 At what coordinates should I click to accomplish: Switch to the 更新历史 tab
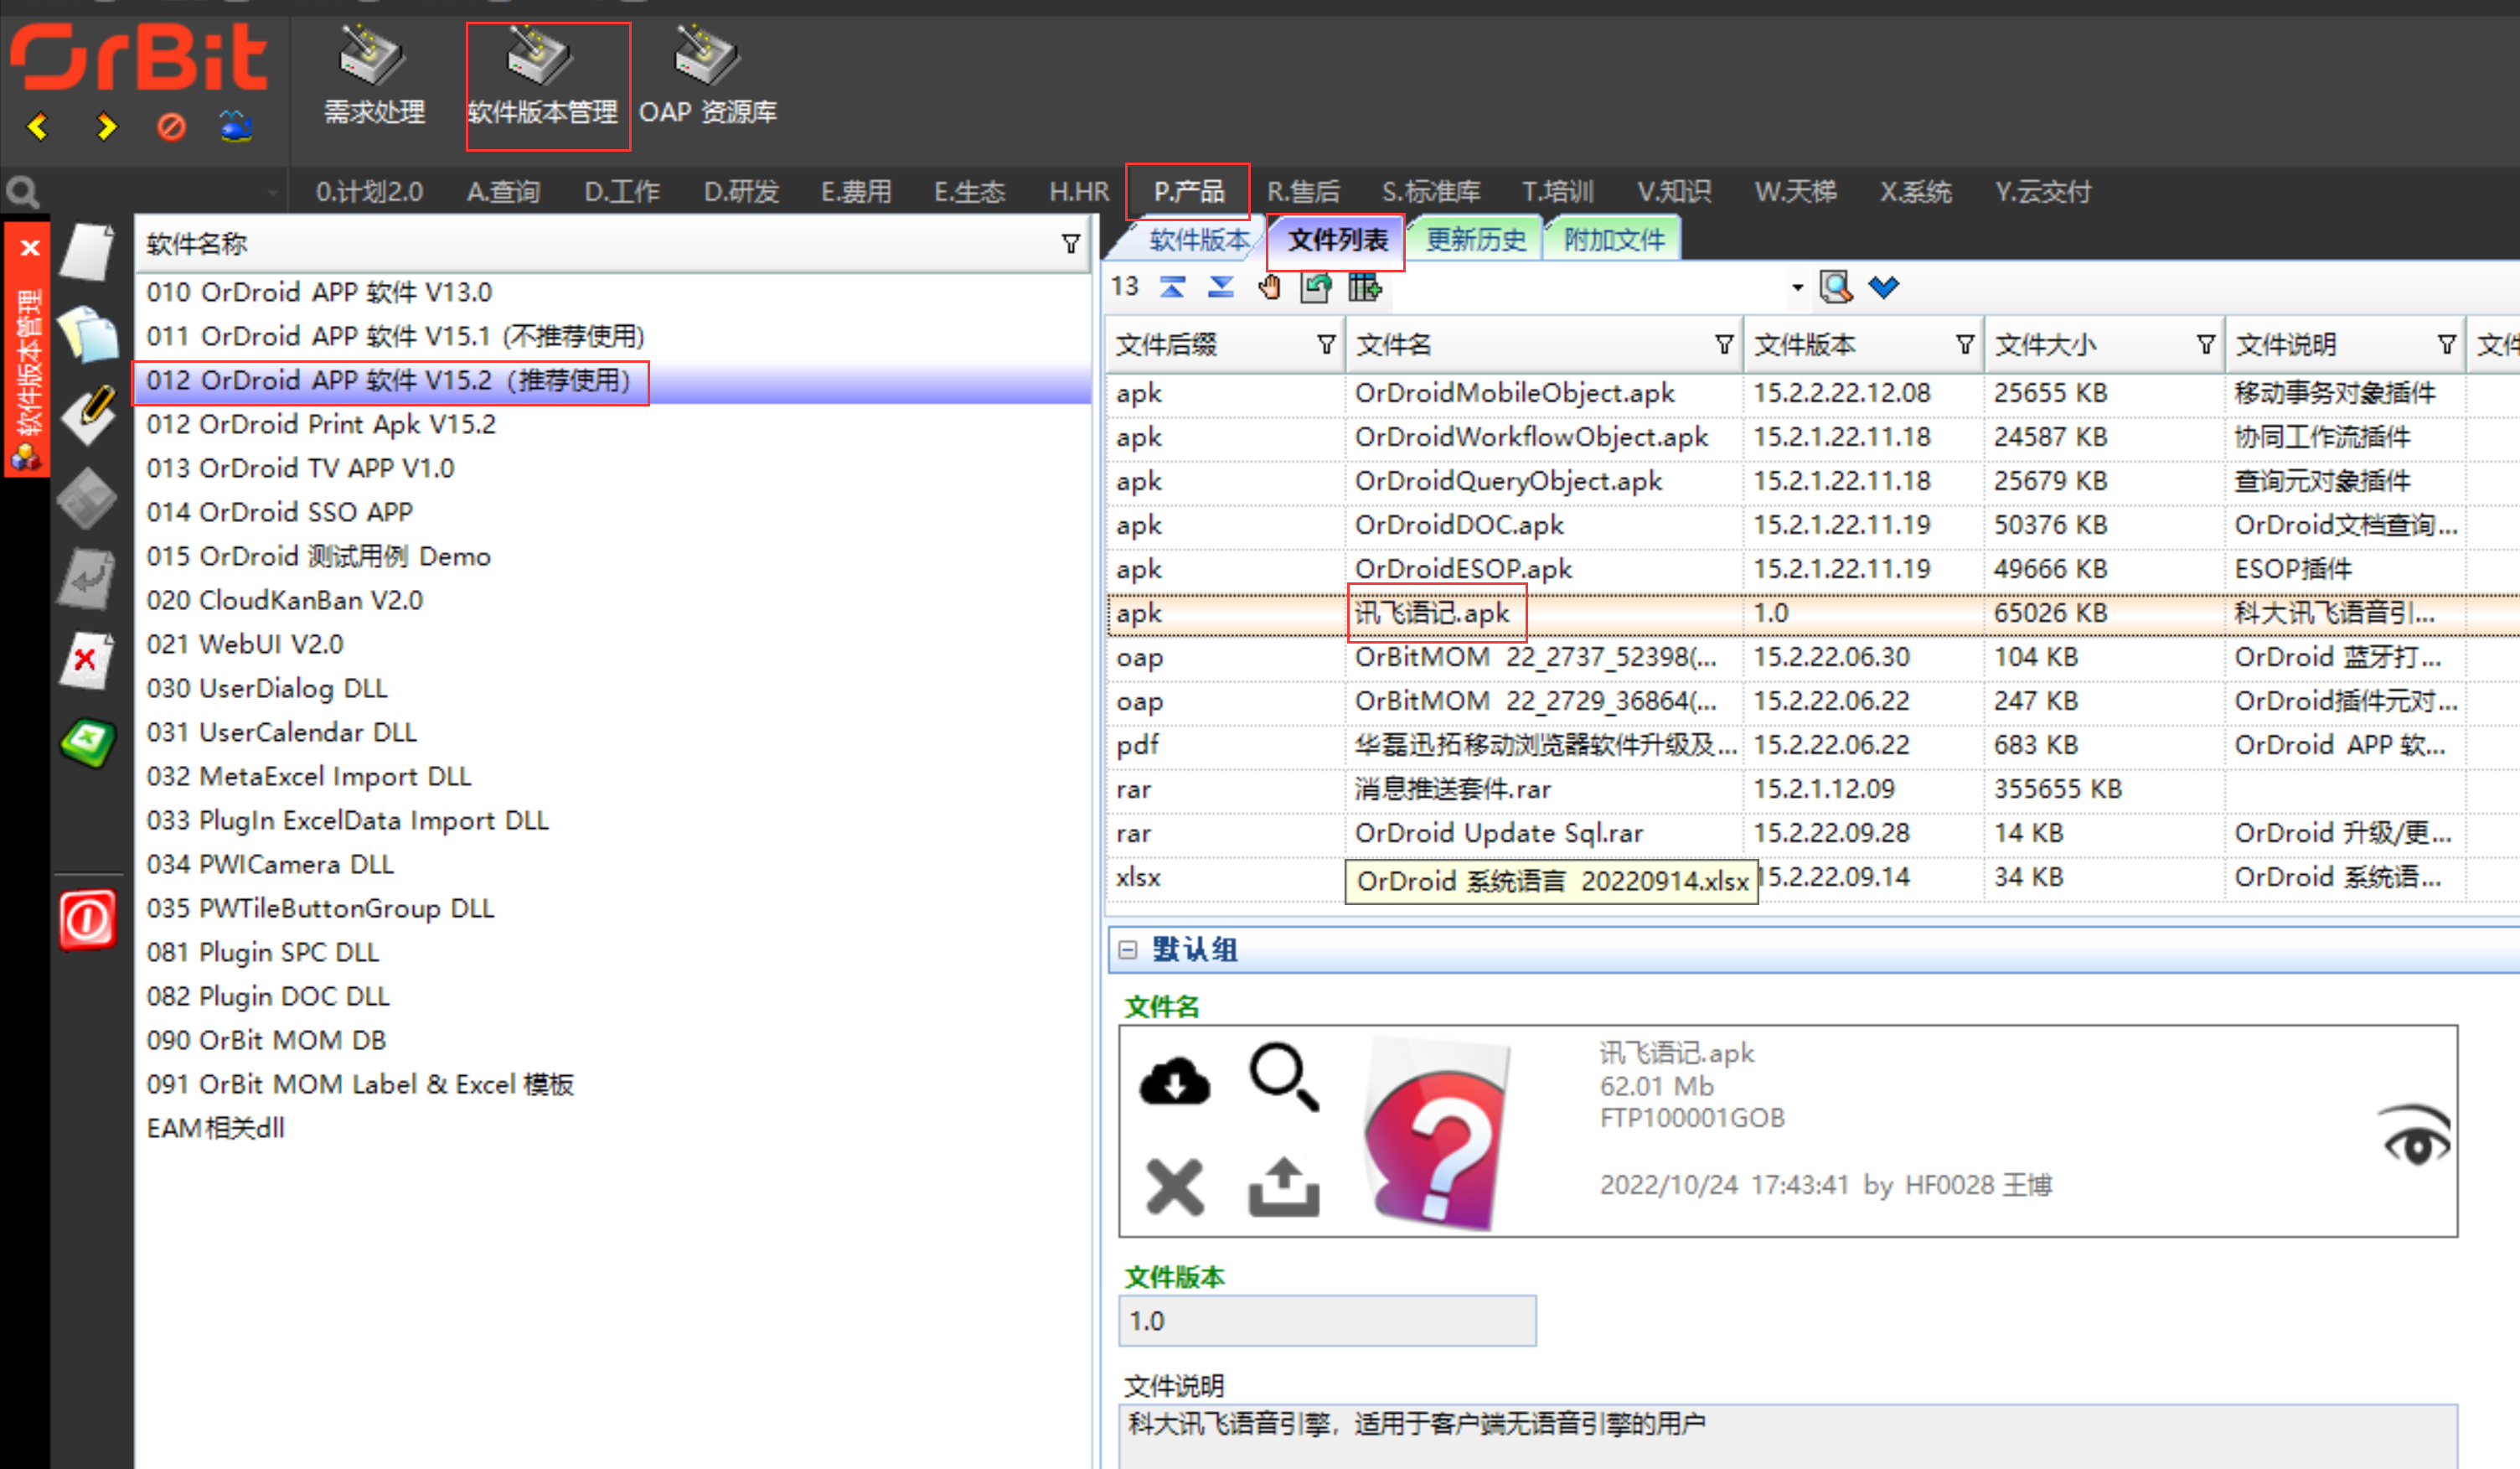(x=1476, y=240)
